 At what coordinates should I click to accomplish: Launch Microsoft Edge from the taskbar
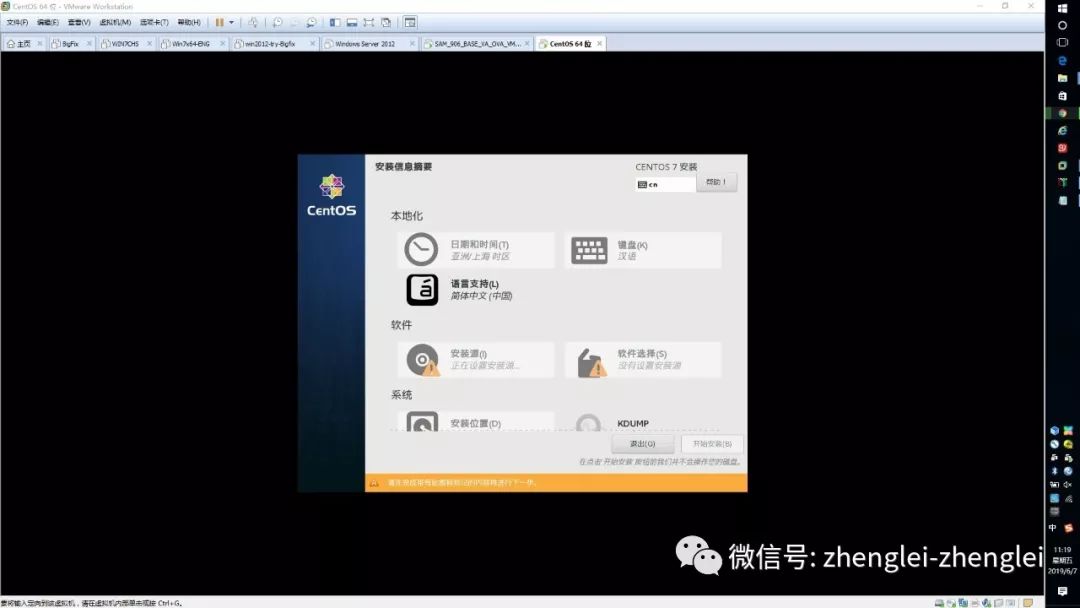point(1062,61)
